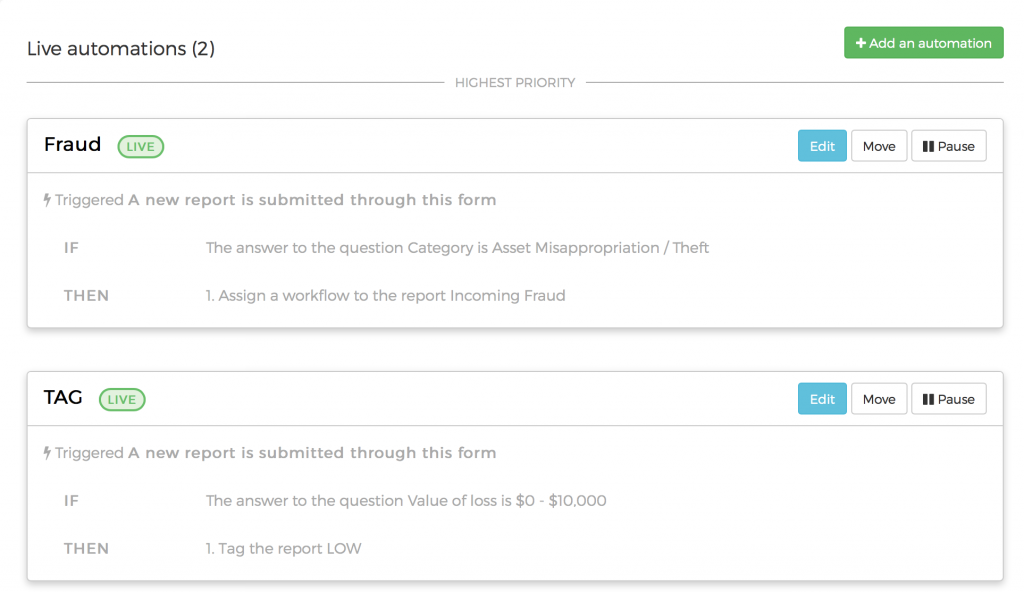Image resolution: width=1024 pixels, height=592 pixels.
Task: Select the TAG automation title
Action: [x=63, y=397]
